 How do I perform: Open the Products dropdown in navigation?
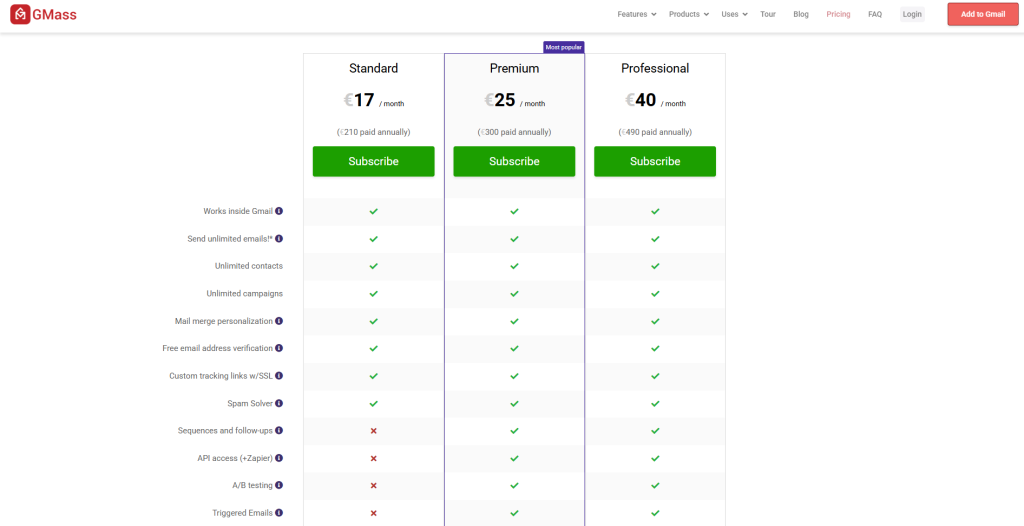[x=688, y=14]
